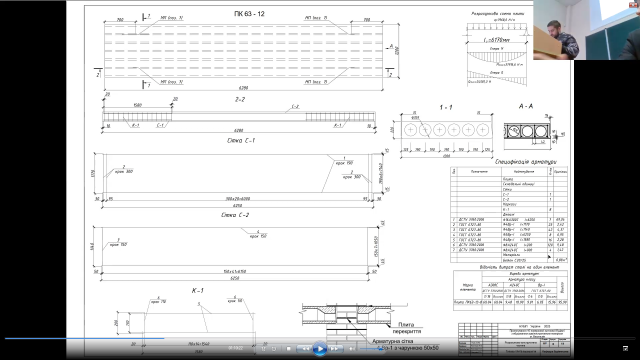Click the reinforcement specification table
The width and height of the screenshot is (640, 360).
tap(509, 214)
